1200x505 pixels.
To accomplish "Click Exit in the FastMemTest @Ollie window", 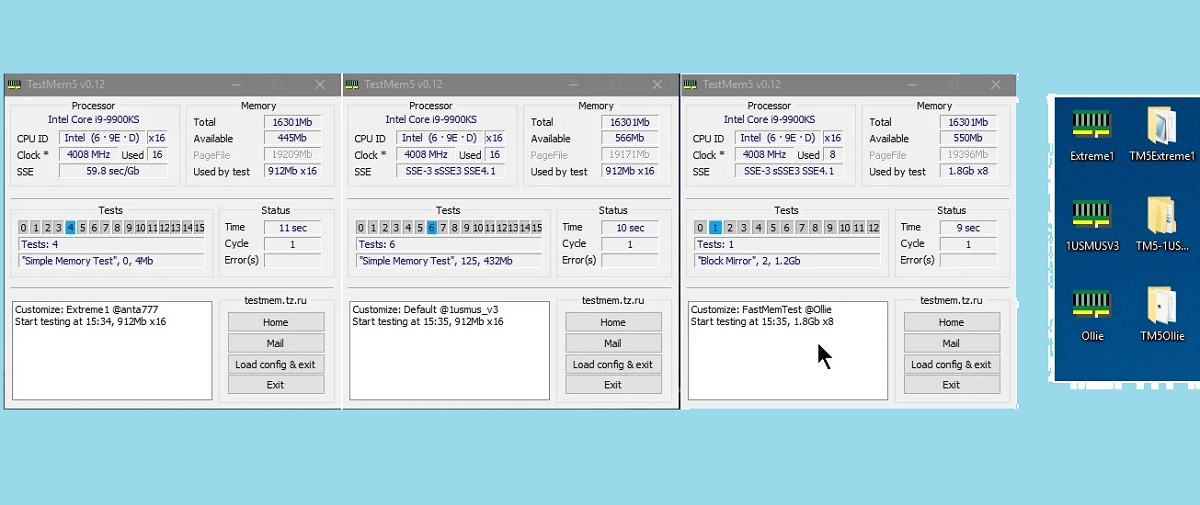I will (x=952, y=385).
